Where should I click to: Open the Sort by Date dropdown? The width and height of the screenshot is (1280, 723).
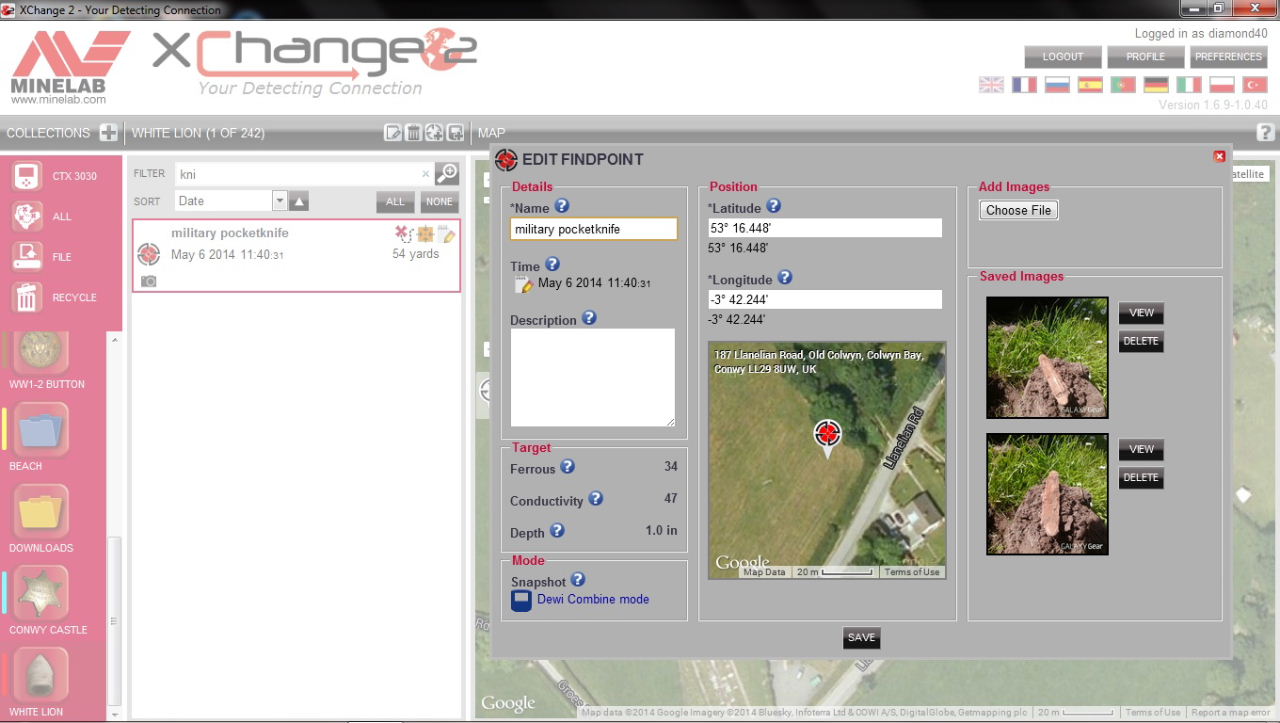click(231, 201)
